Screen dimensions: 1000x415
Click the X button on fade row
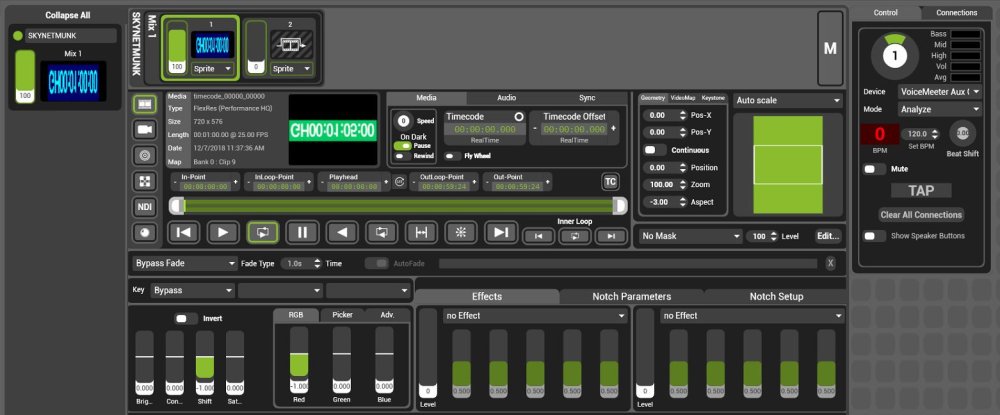coord(830,263)
